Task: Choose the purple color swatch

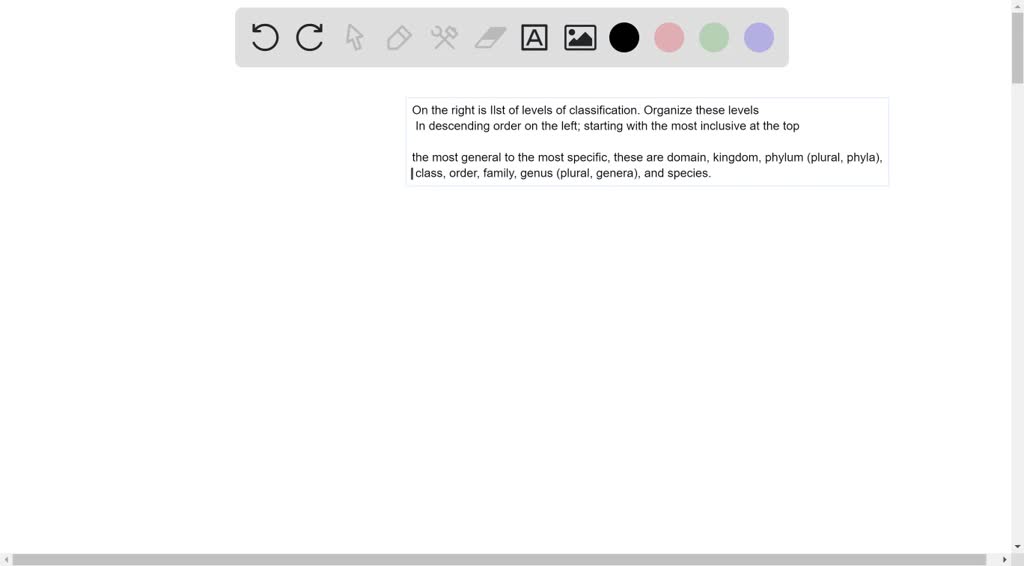Action: pyautogui.click(x=759, y=37)
